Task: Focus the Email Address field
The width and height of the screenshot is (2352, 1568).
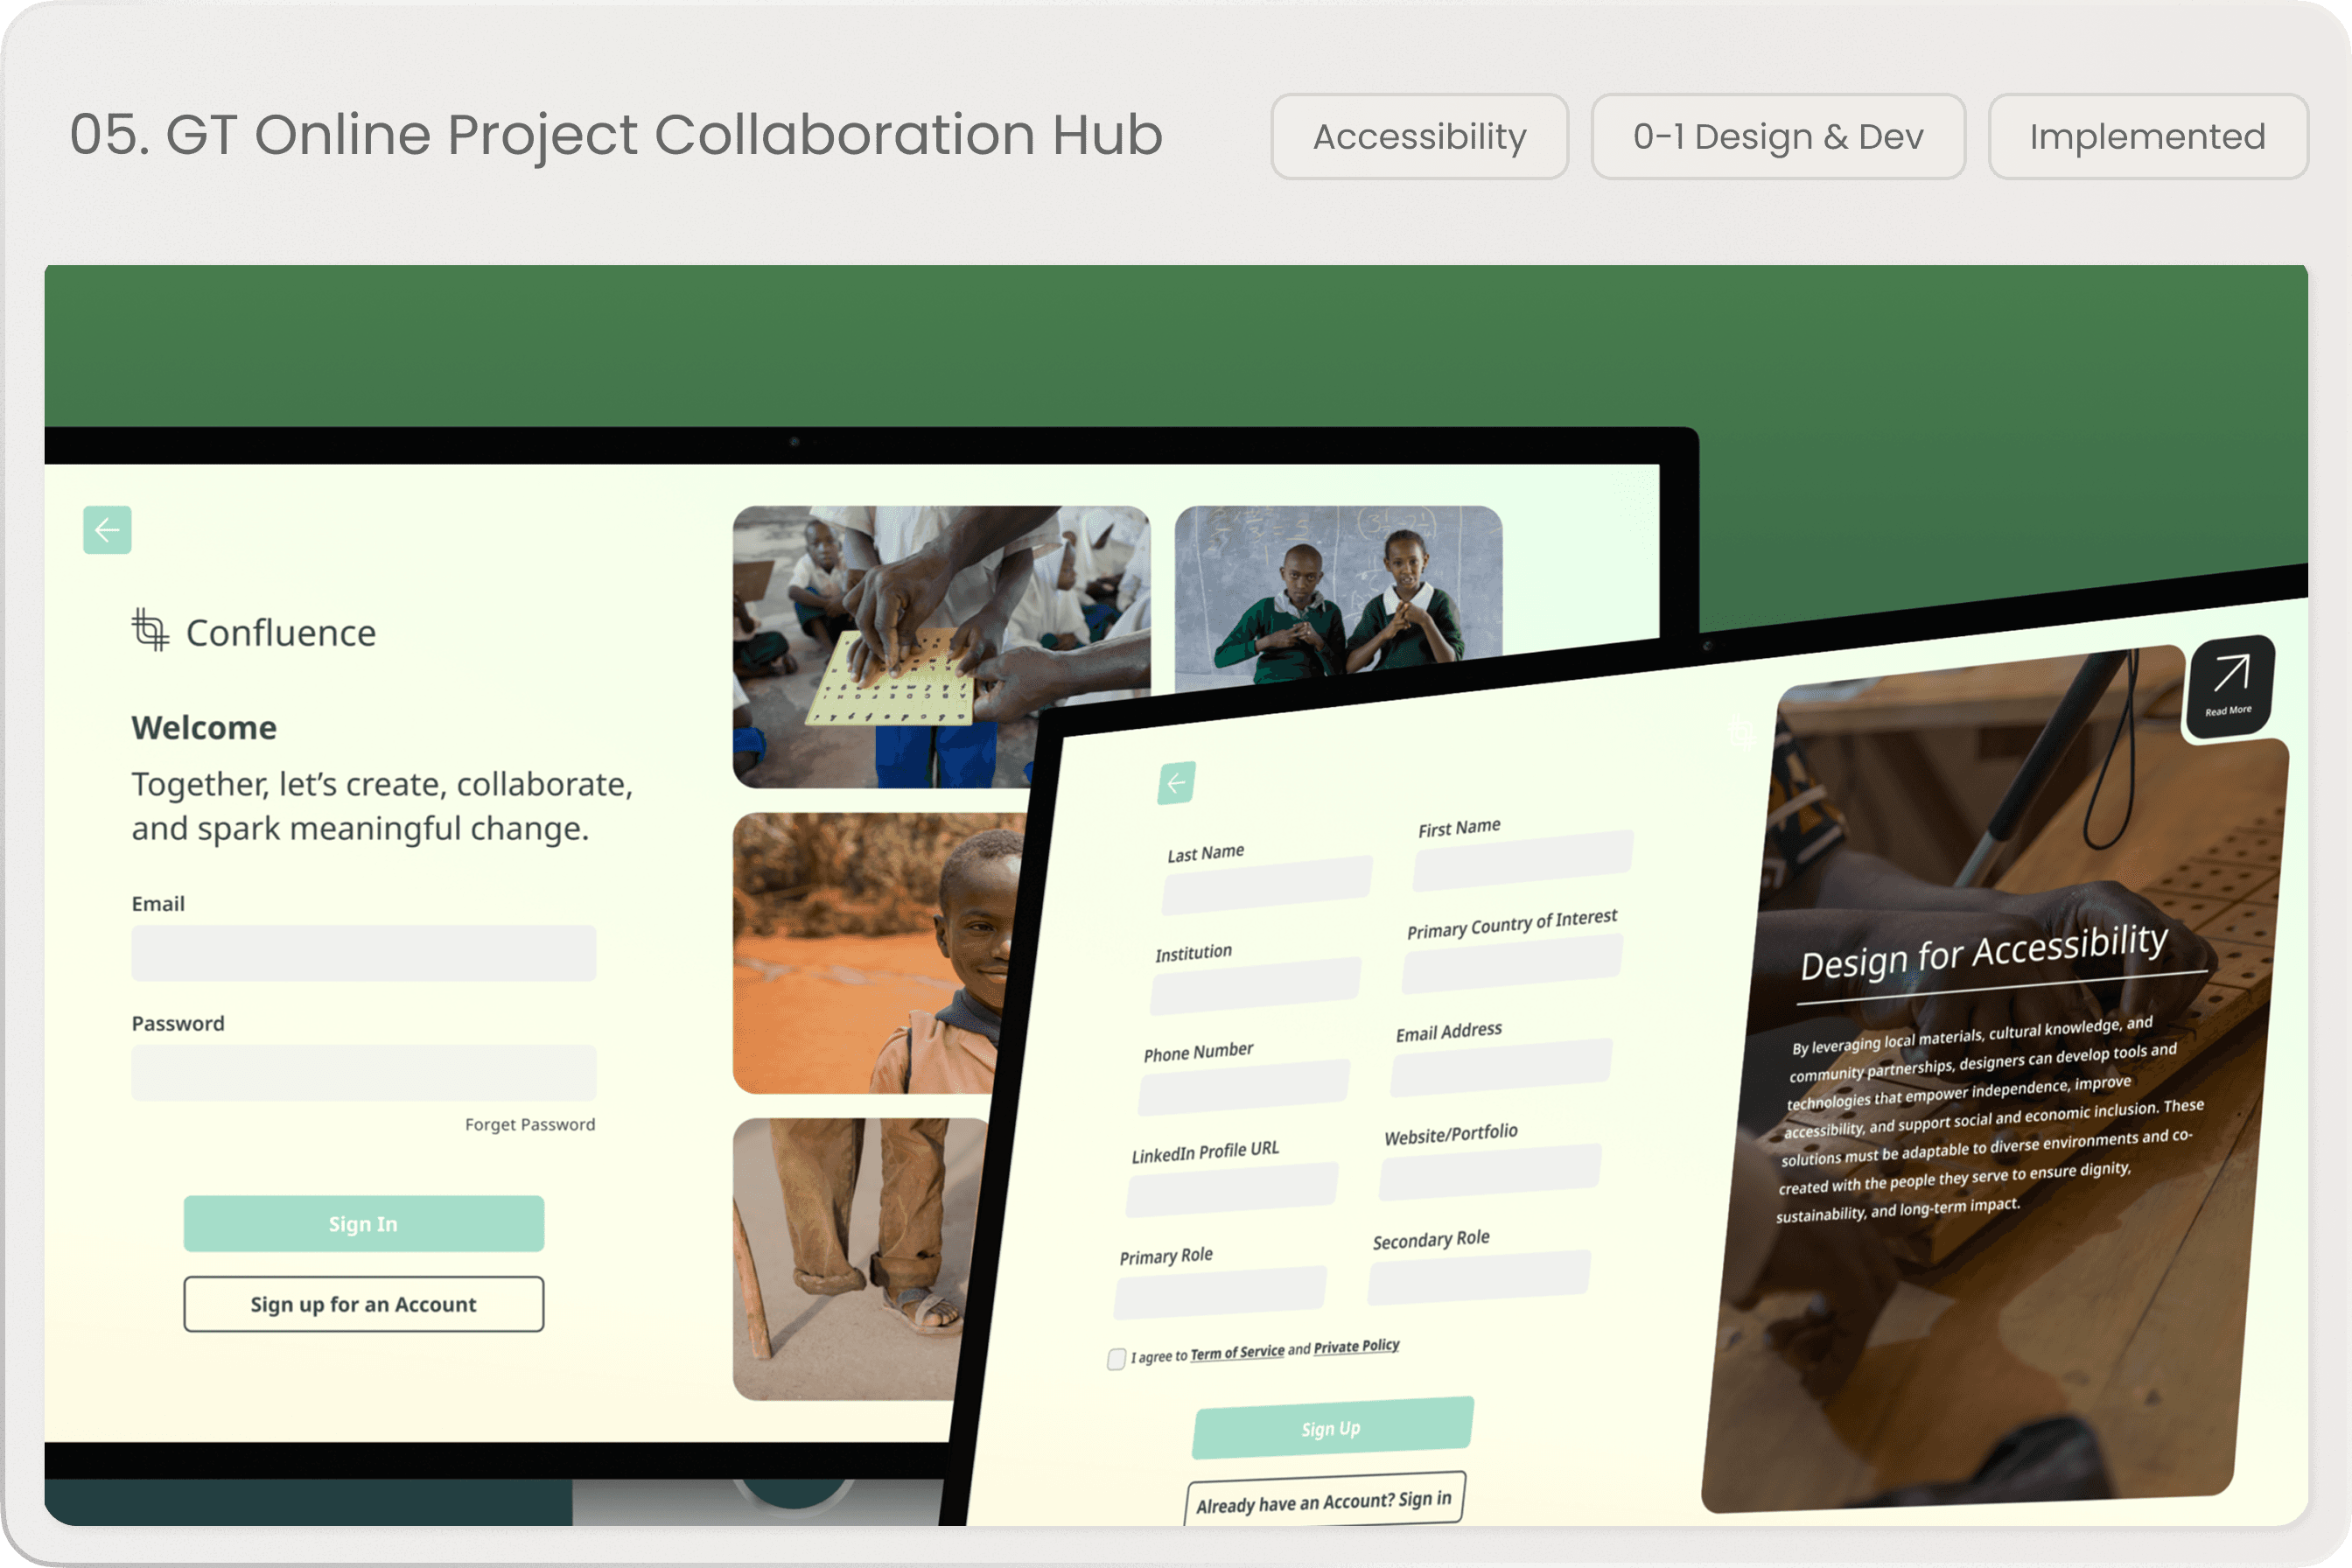Action: coord(1501,1068)
